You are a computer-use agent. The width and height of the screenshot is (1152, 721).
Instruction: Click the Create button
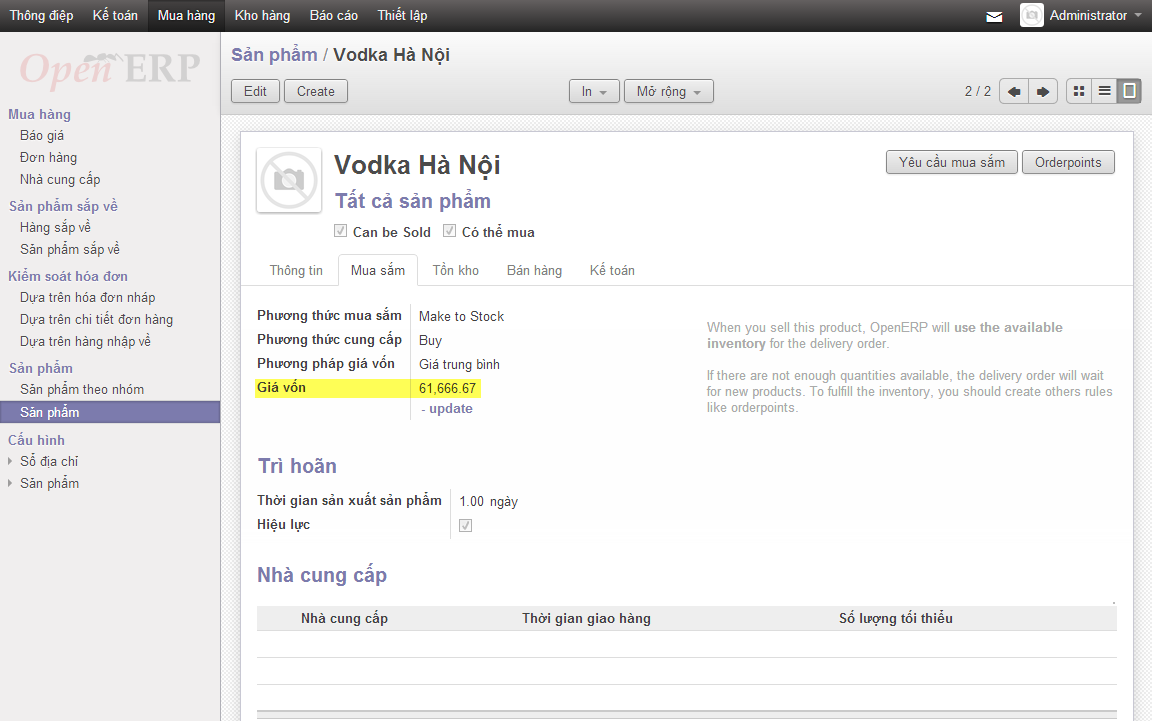(316, 91)
